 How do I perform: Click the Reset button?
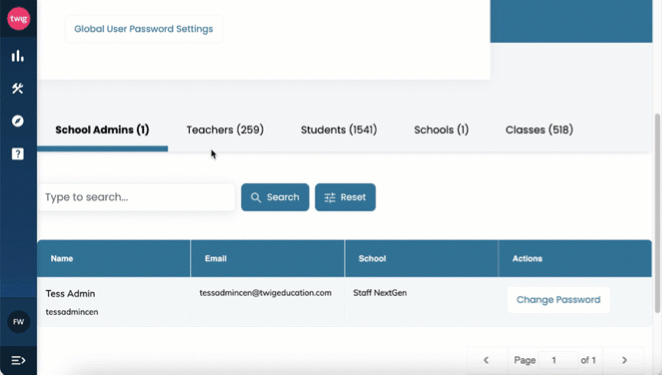(x=345, y=197)
